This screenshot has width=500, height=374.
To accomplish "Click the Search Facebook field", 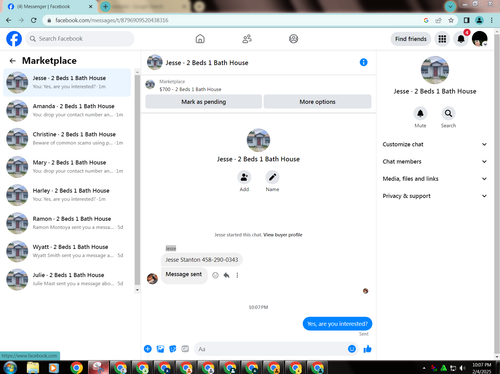I will pos(80,39).
